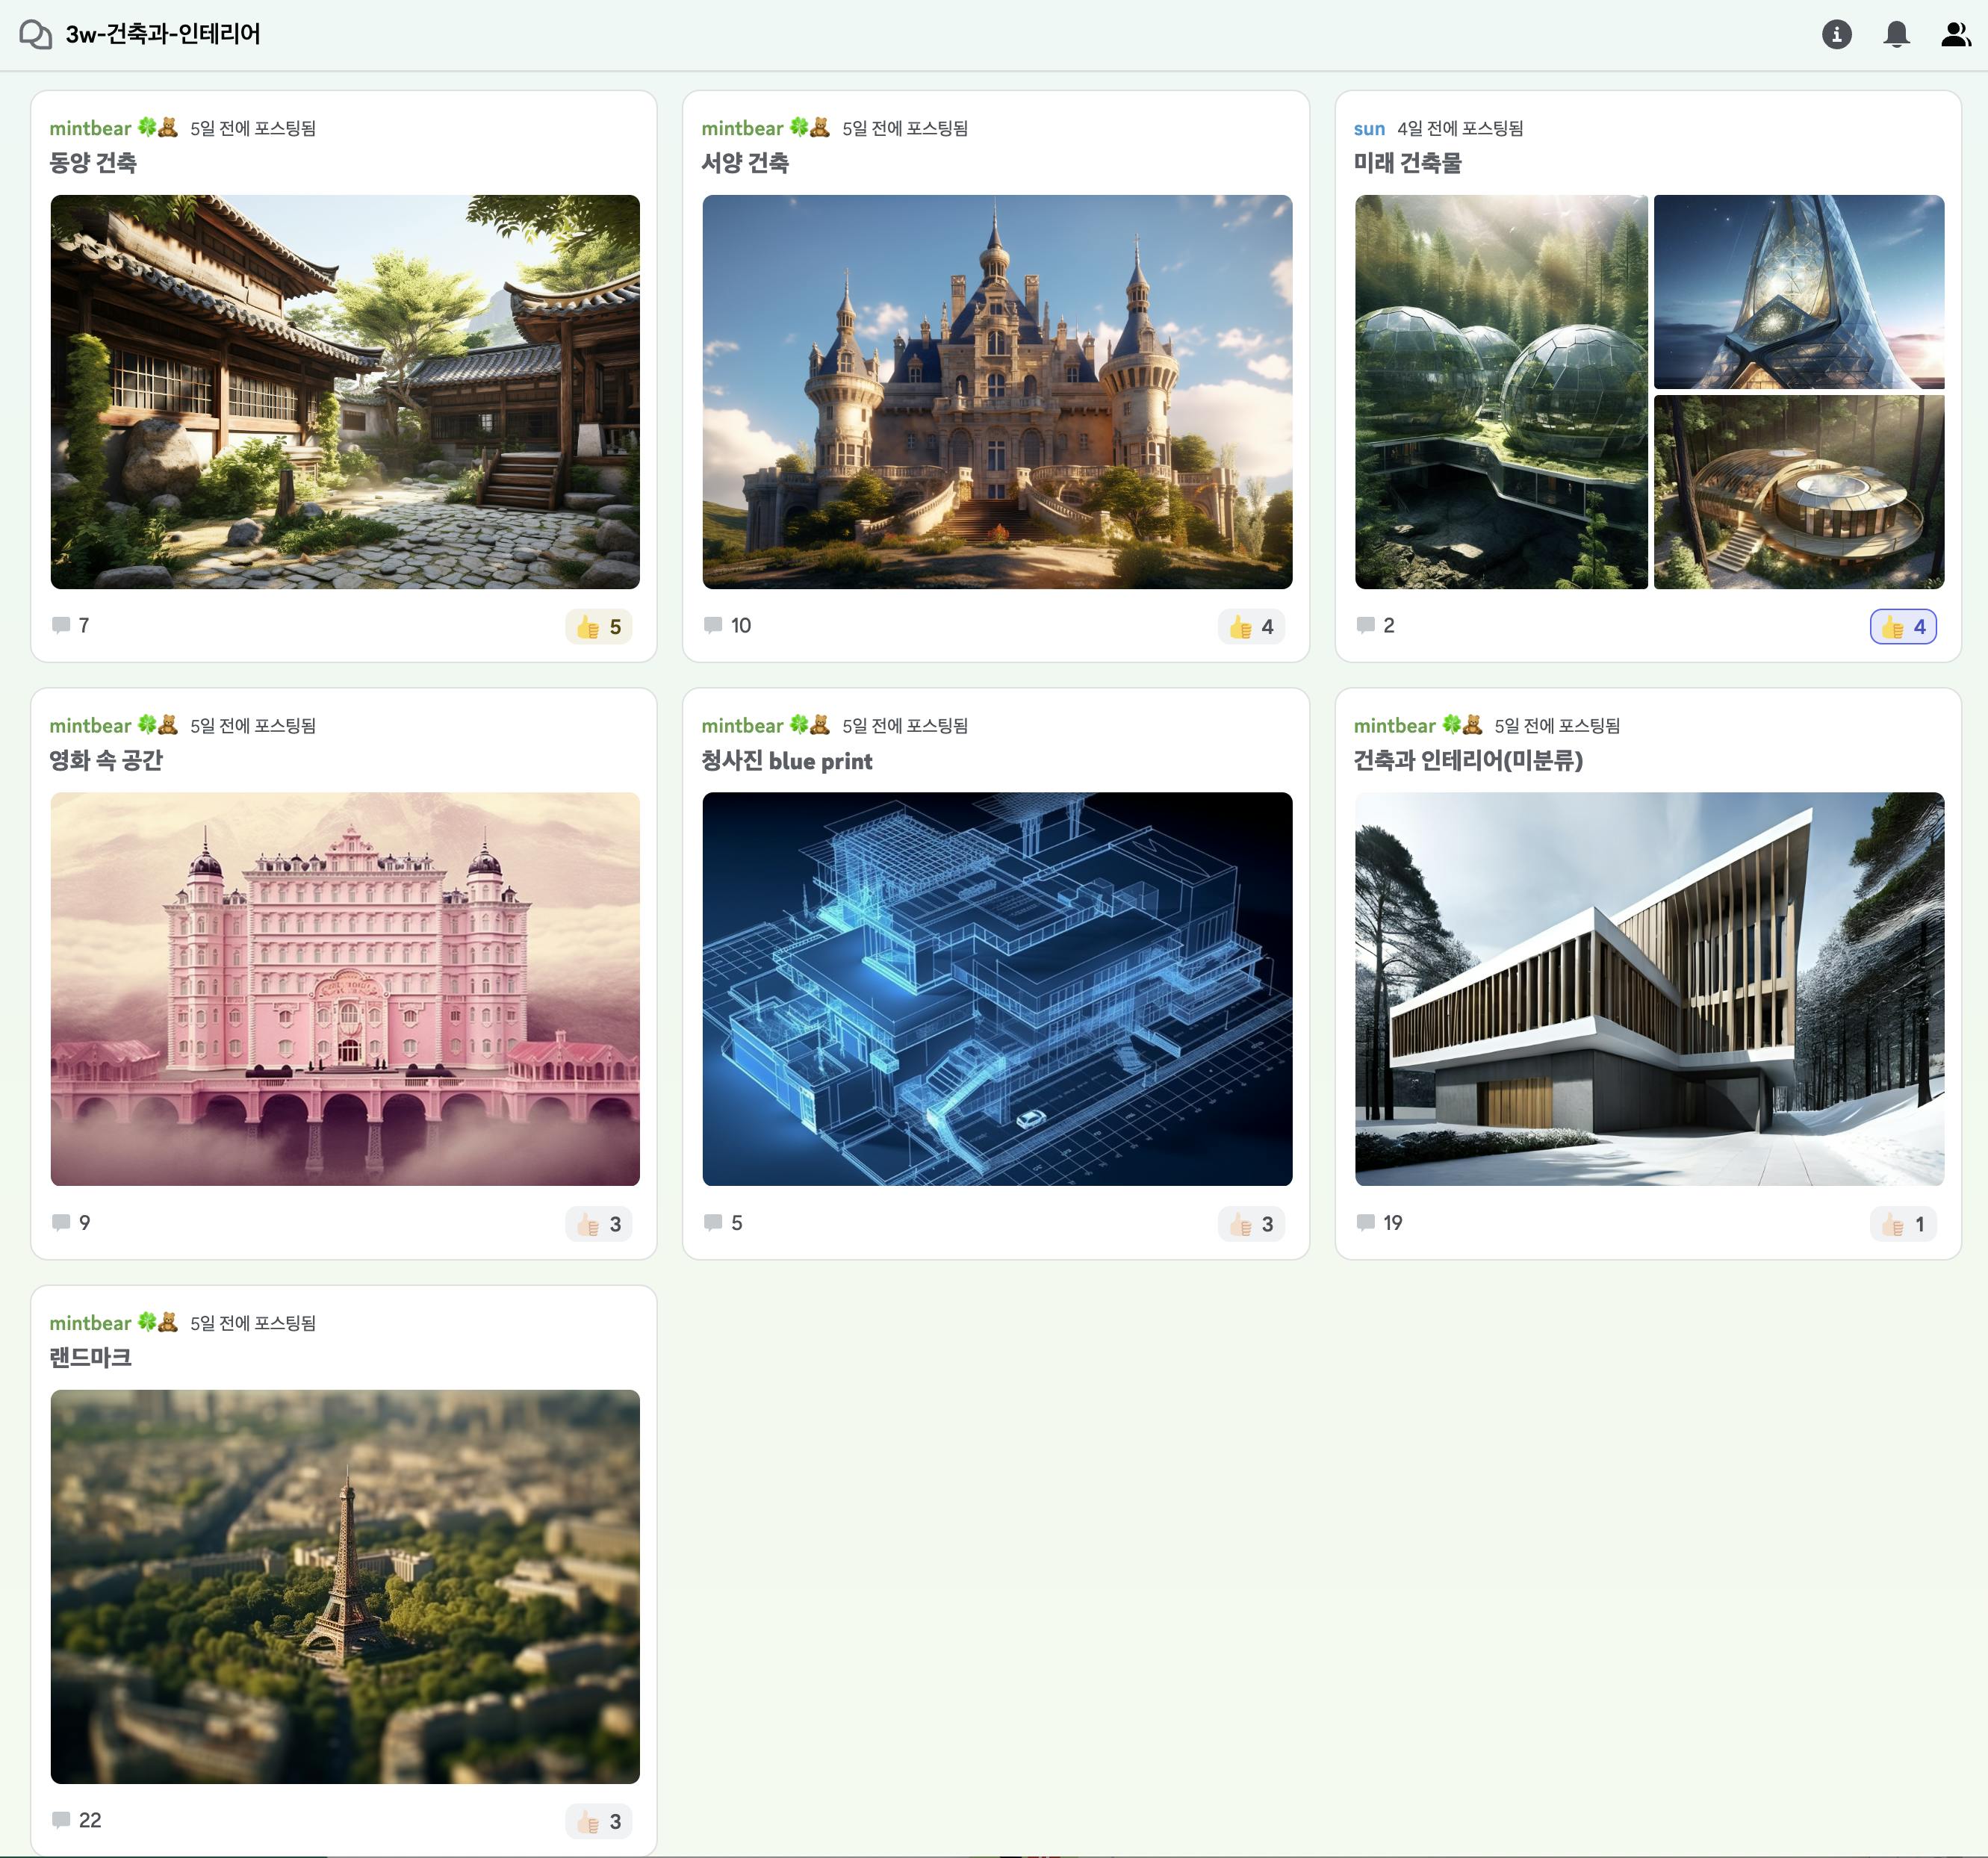Open the modern snowy building image
Screen dimensions: 1988x1858
(1649, 988)
